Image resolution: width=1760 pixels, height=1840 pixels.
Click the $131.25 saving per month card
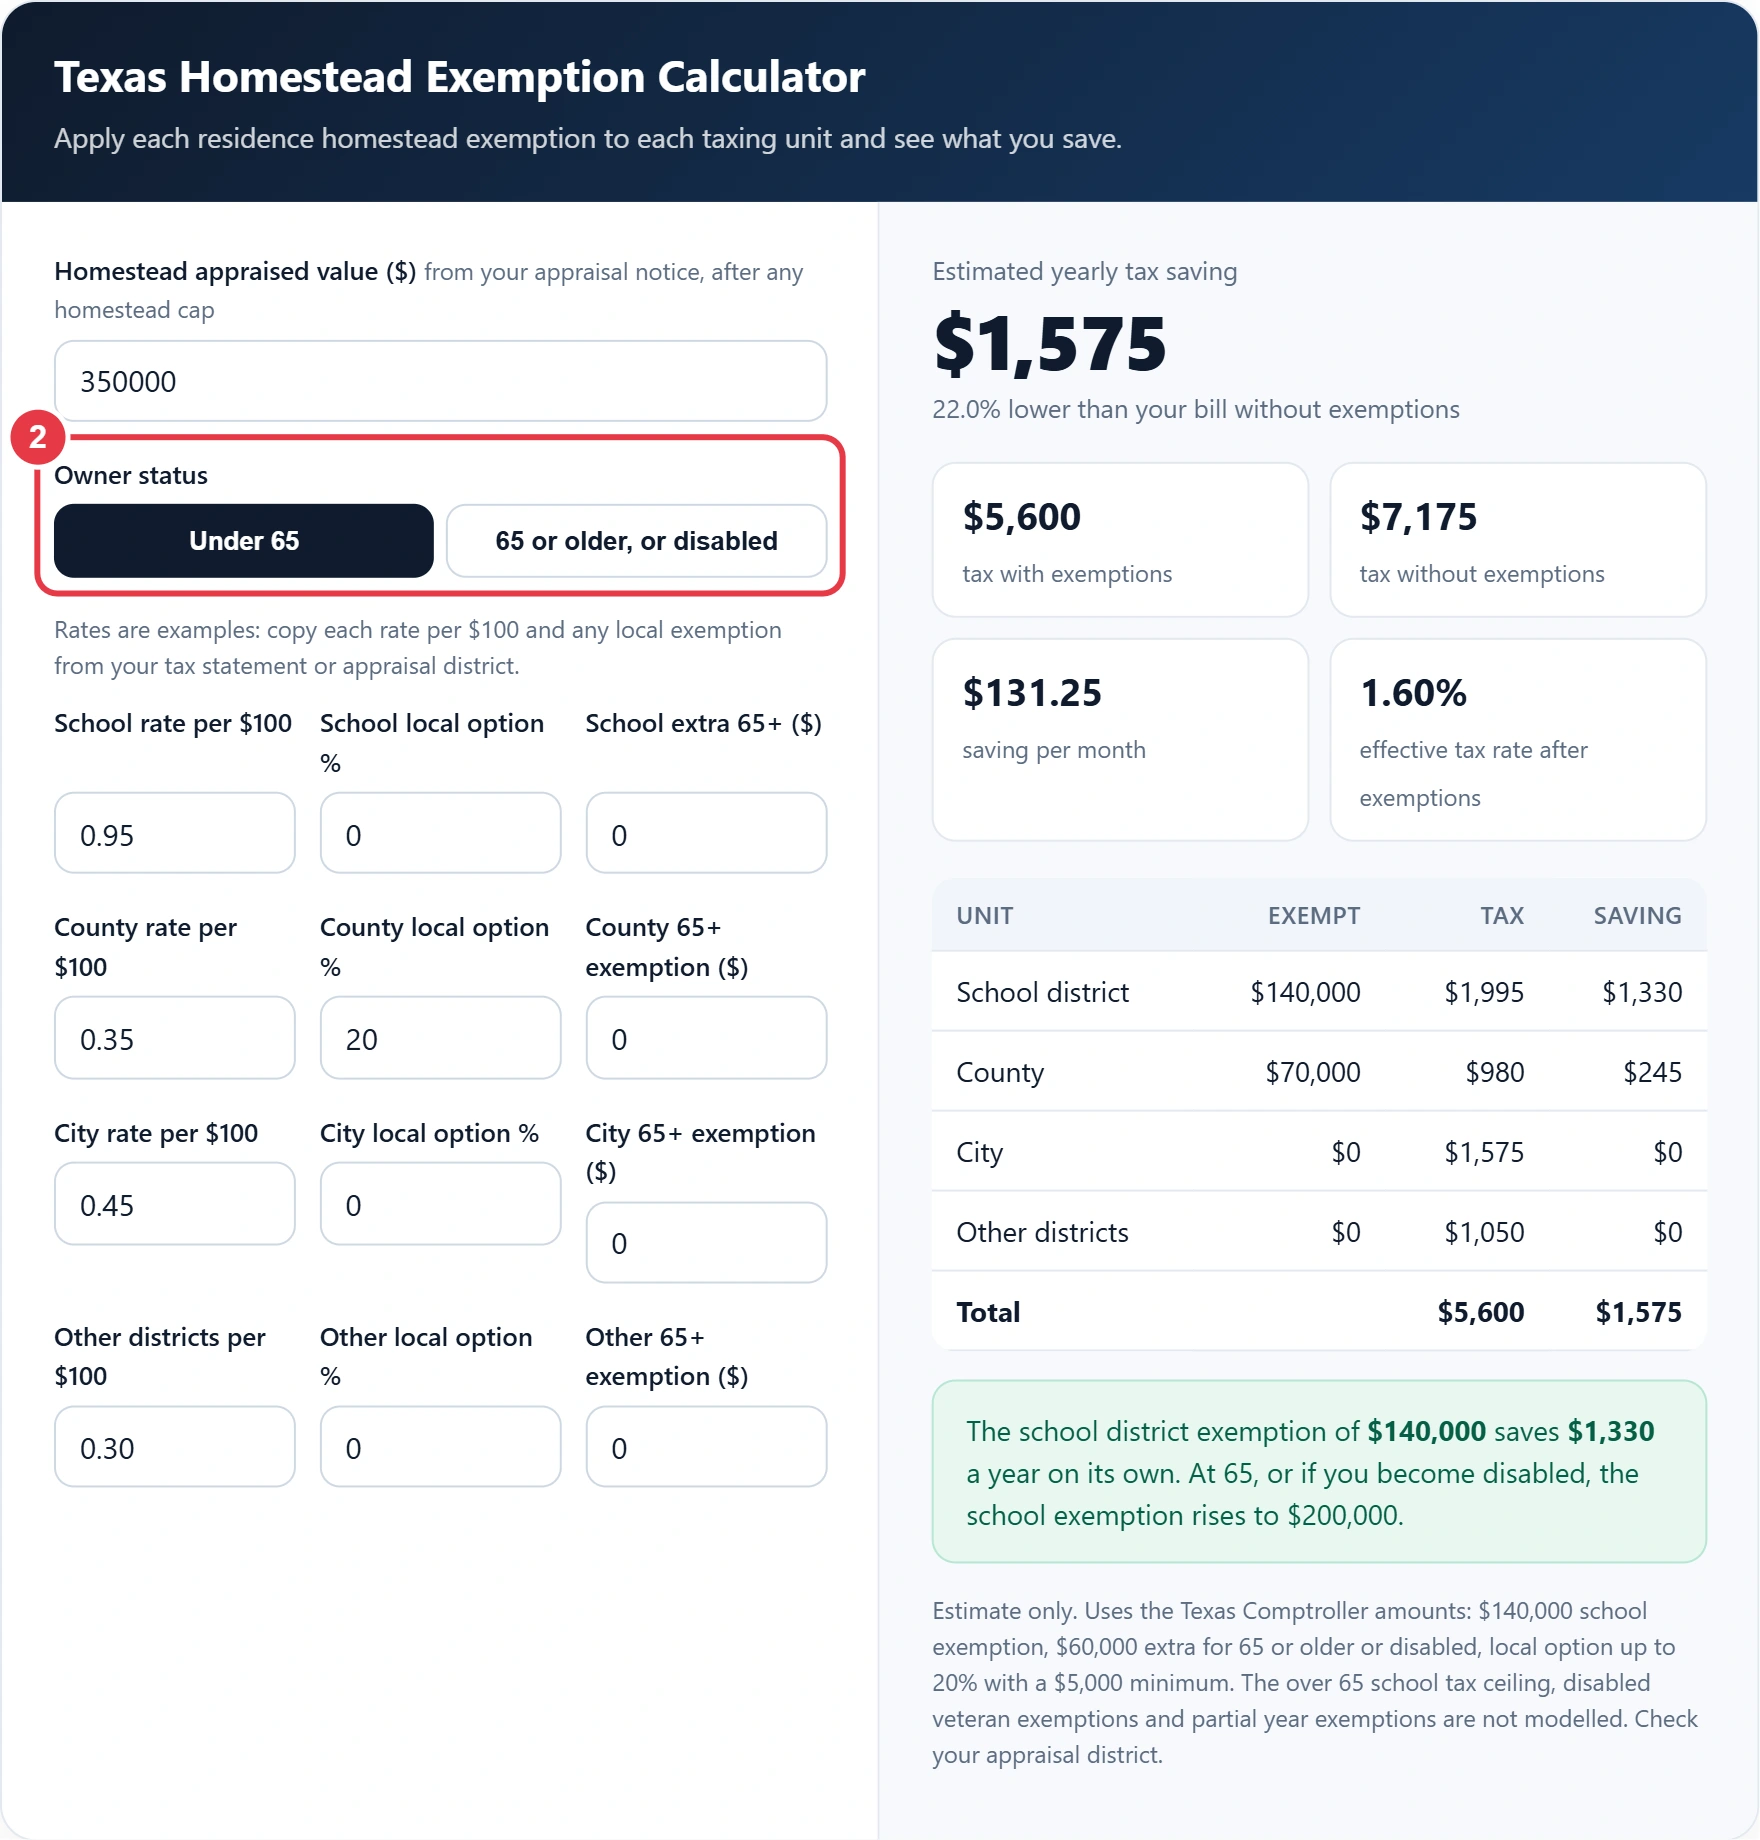1120,740
